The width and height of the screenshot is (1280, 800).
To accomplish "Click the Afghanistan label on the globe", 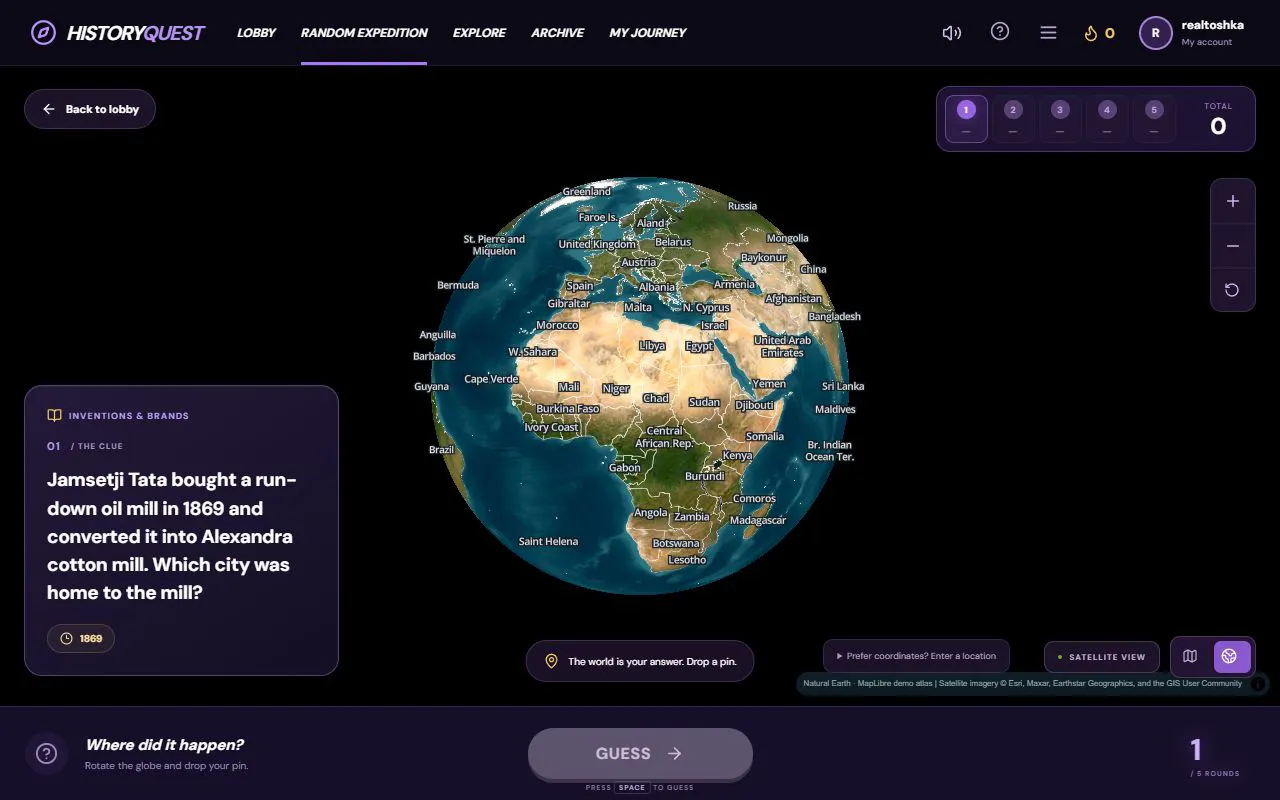I will [793, 298].
